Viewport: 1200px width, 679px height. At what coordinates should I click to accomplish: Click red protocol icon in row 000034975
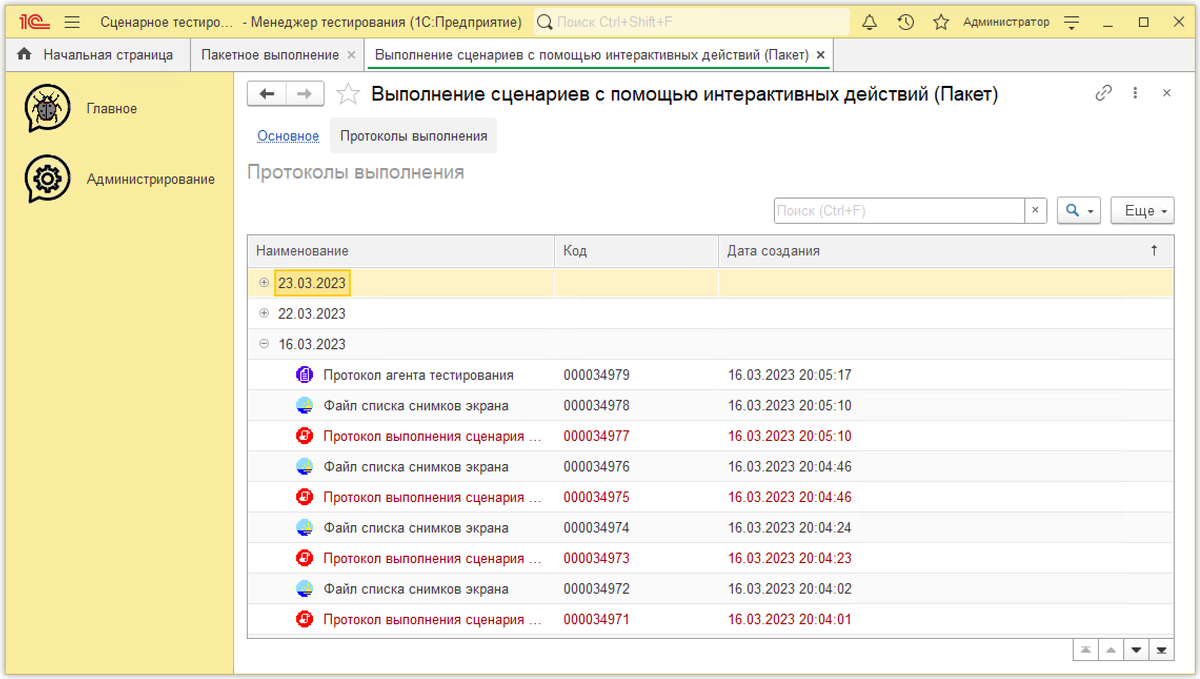click(x=305, y=497)
